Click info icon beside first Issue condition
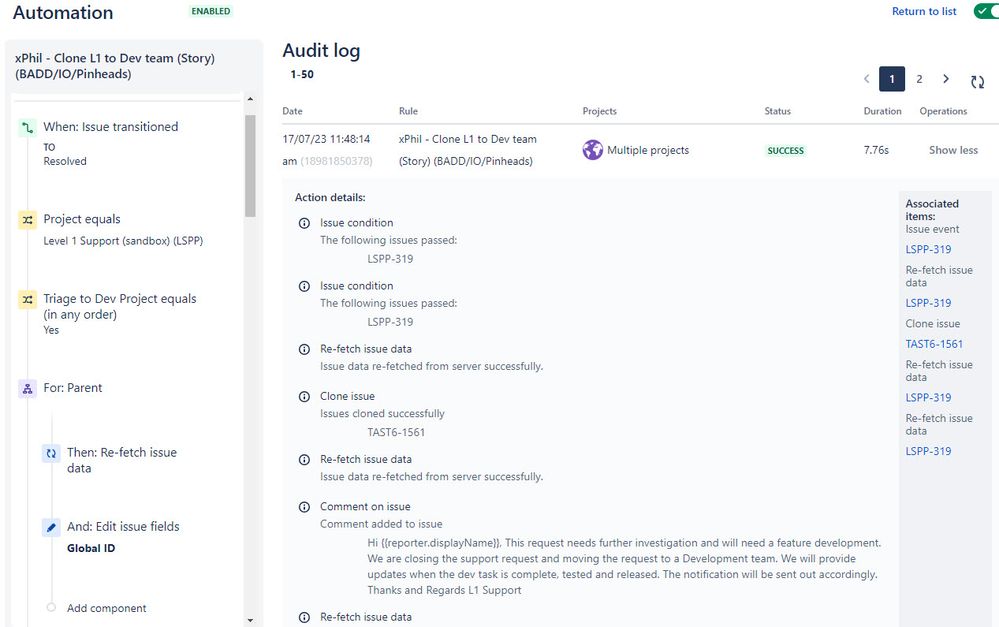The height and width of the screenshot is (627, 999). pyautogui.click(x=305, y=223)
